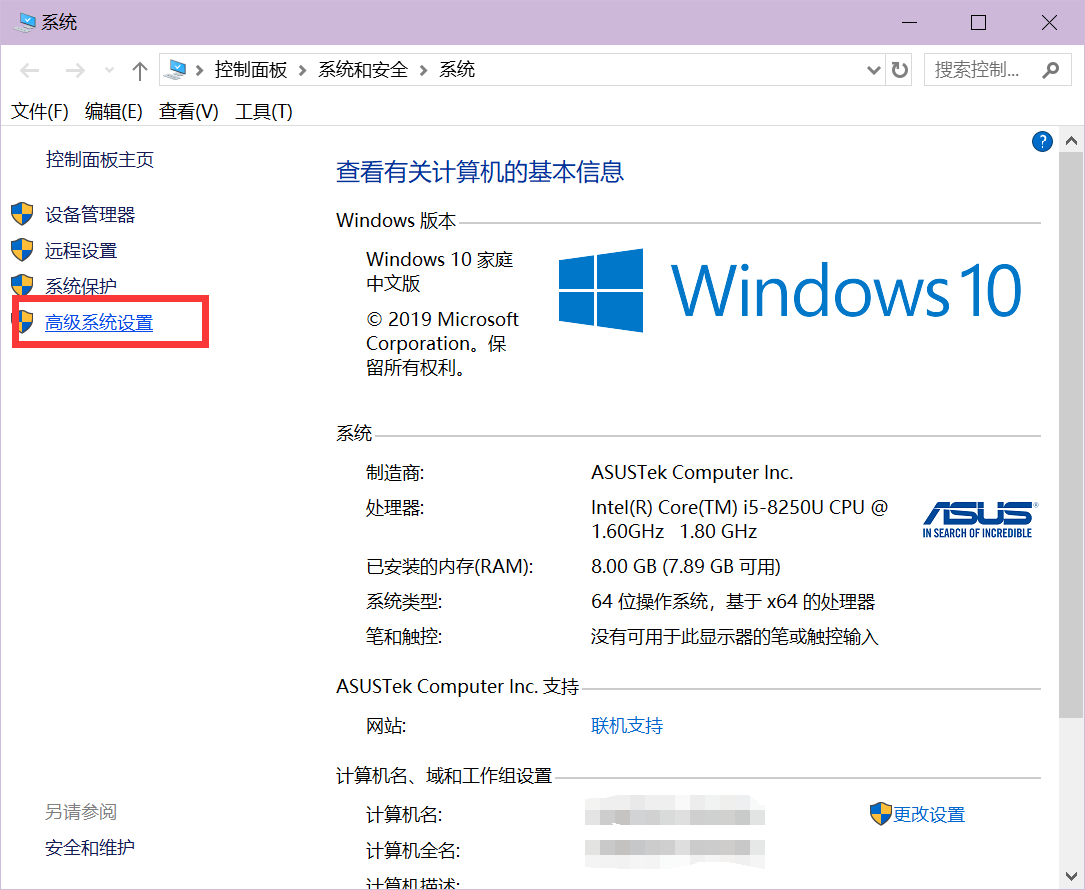Open the 文件(F) menu

39,111
